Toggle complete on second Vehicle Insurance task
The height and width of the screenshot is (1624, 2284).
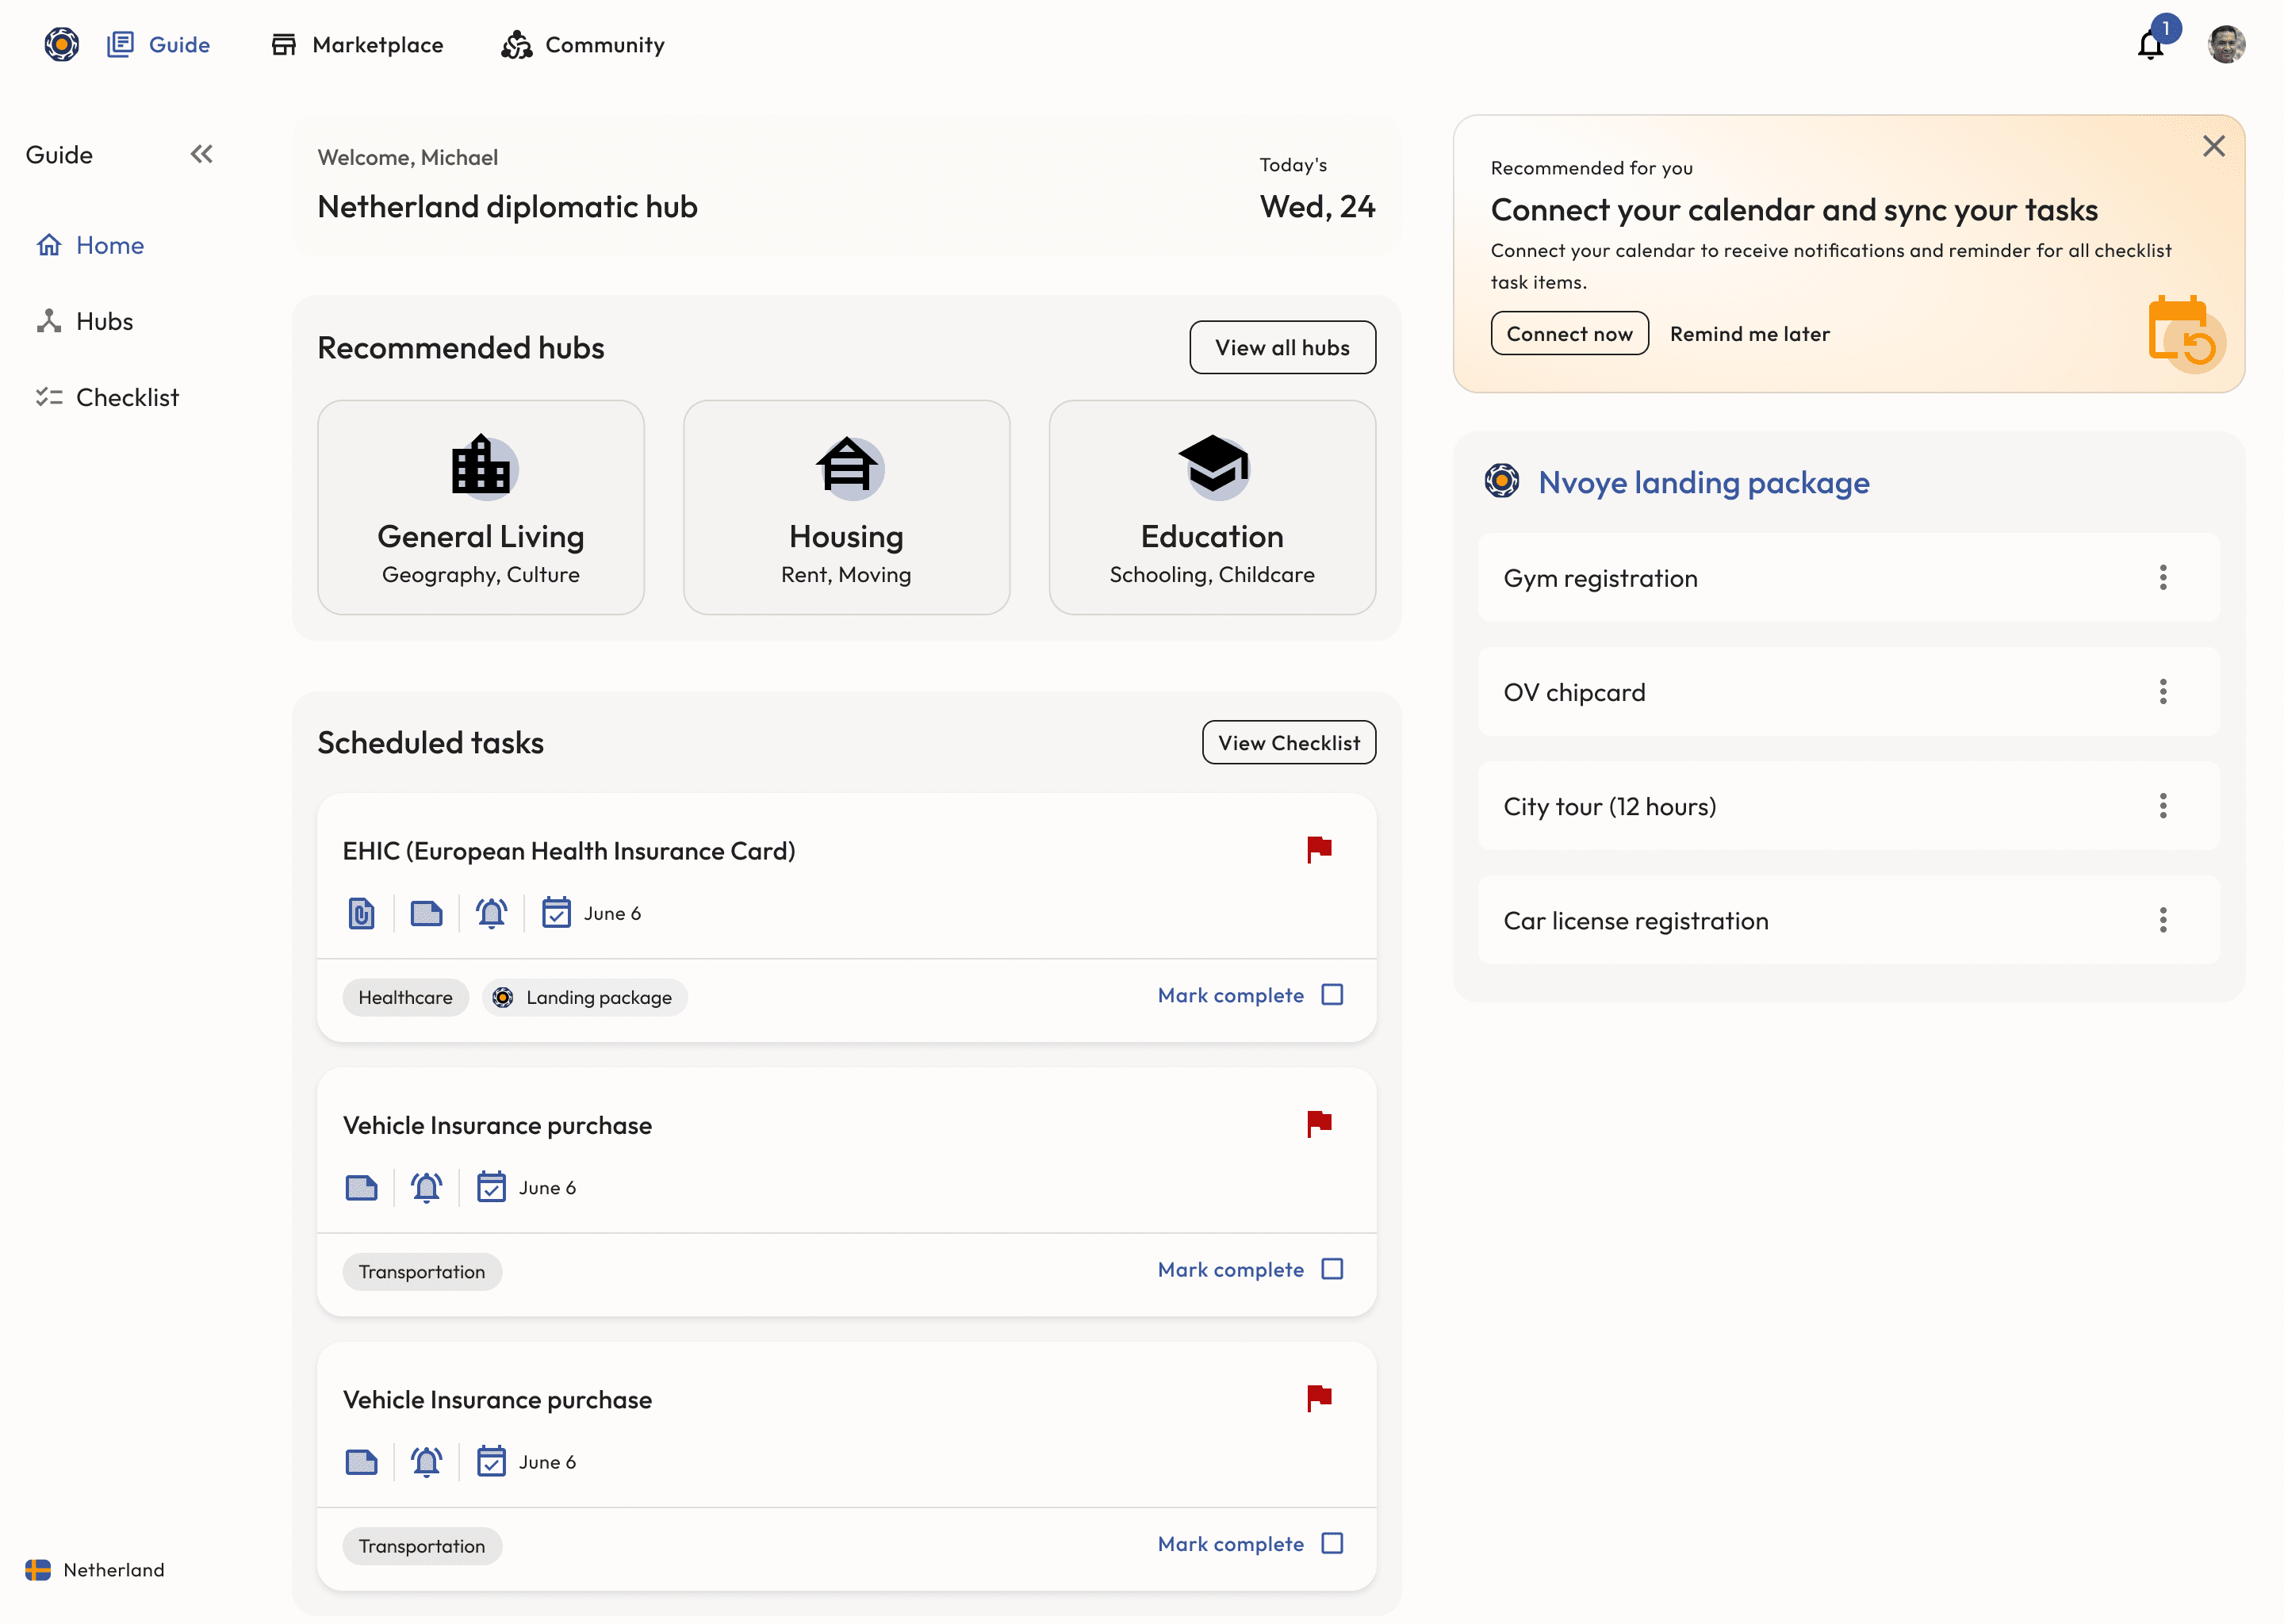click(x=1333, y=1543)
